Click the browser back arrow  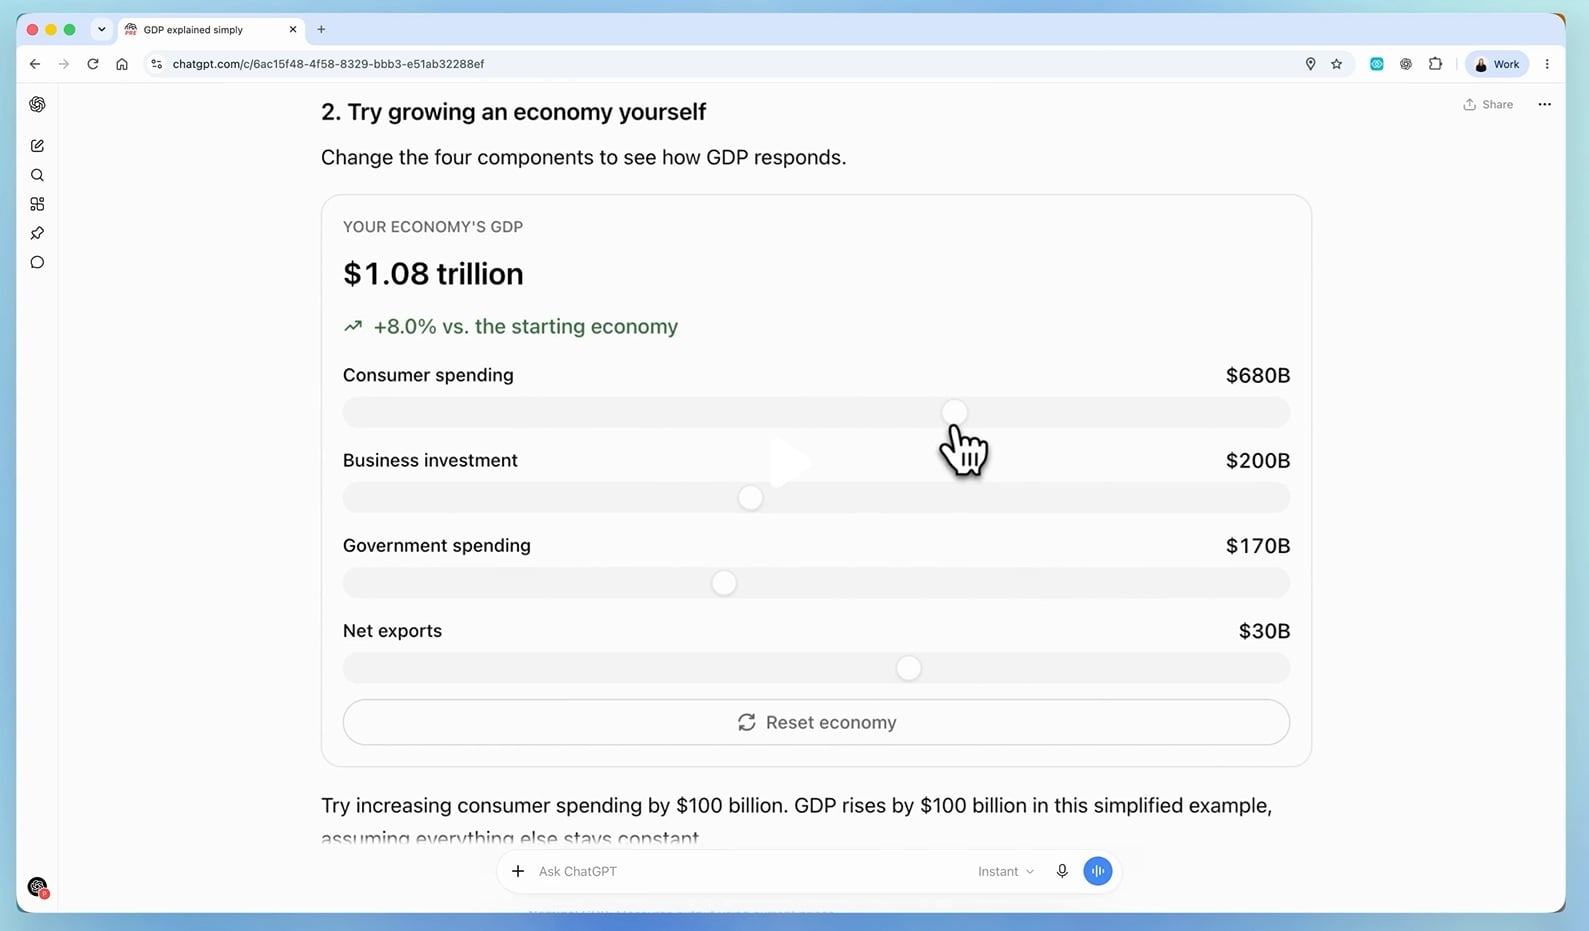tap(35, 64)
